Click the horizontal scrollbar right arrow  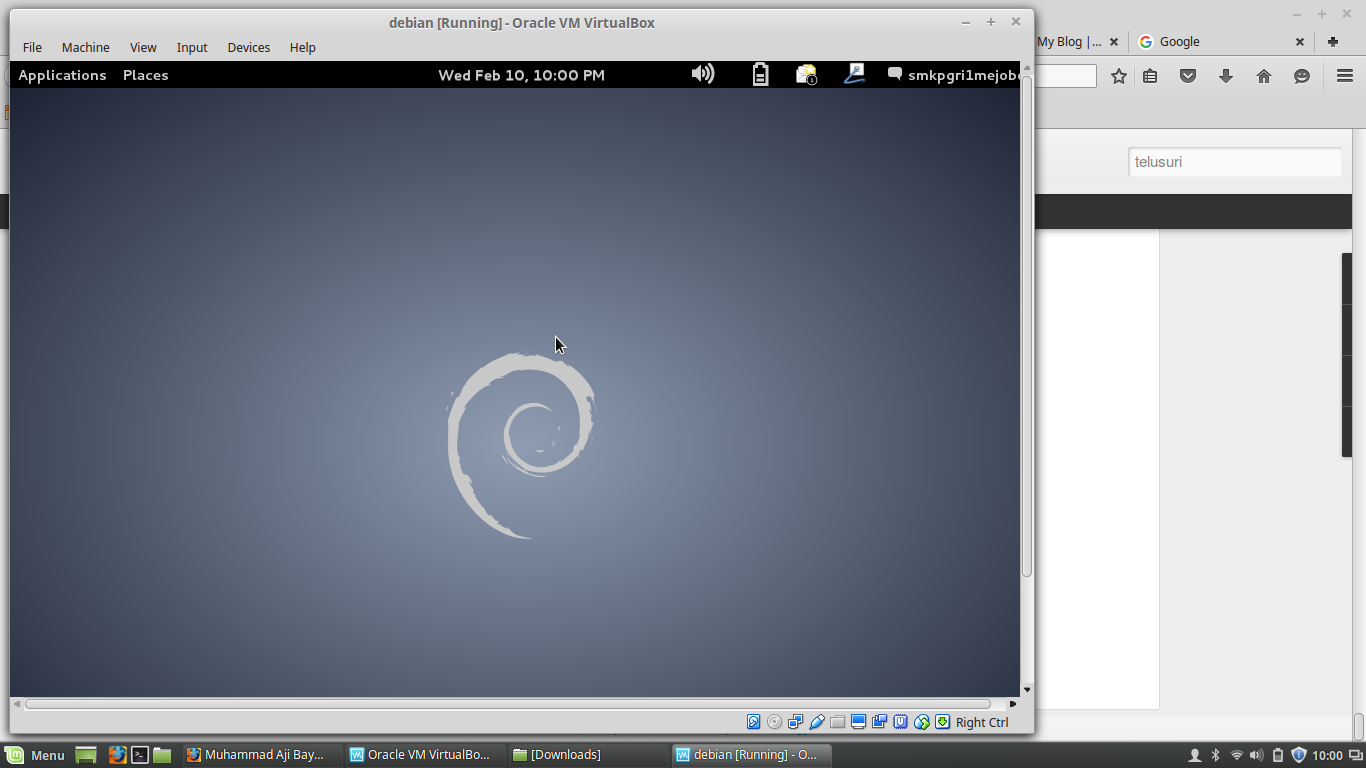[x=1012, y=704]
